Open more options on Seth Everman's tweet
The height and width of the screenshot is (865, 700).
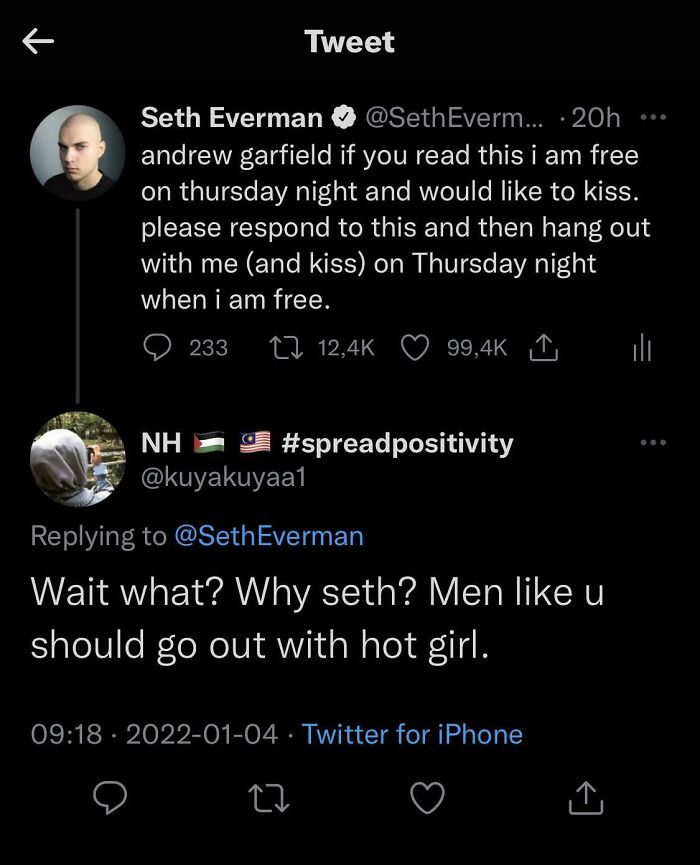pos(652,118)
